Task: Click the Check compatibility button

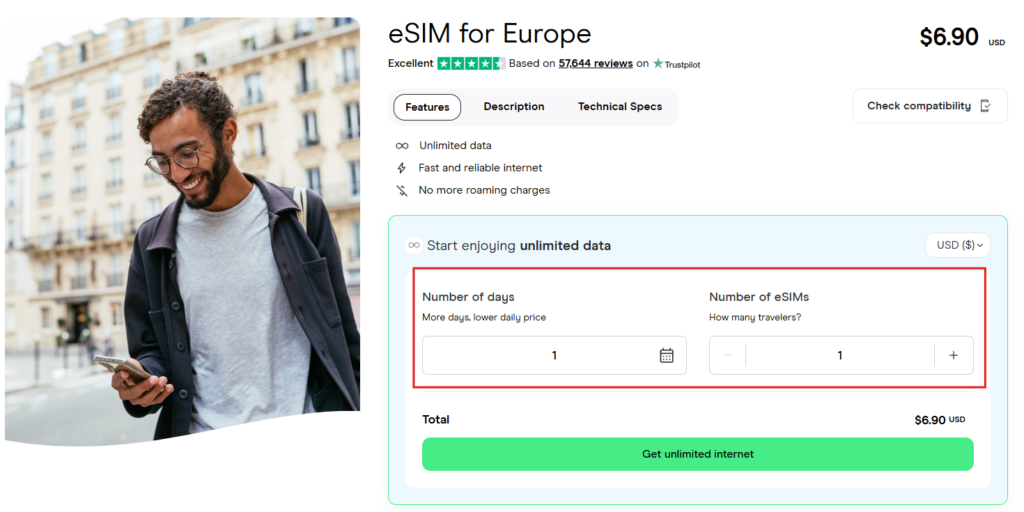Action: (x=930, y=106)
